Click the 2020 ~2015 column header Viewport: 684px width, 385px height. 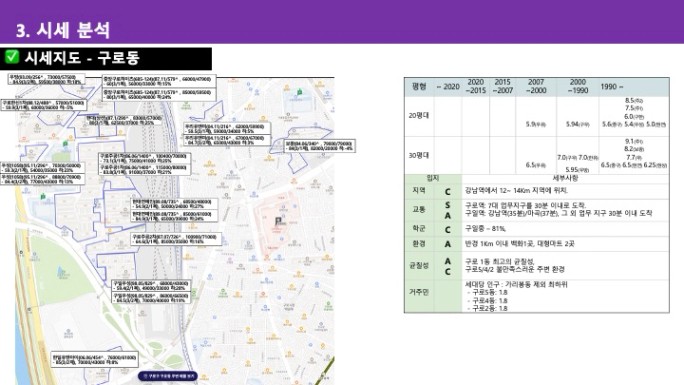pos(475,86)
